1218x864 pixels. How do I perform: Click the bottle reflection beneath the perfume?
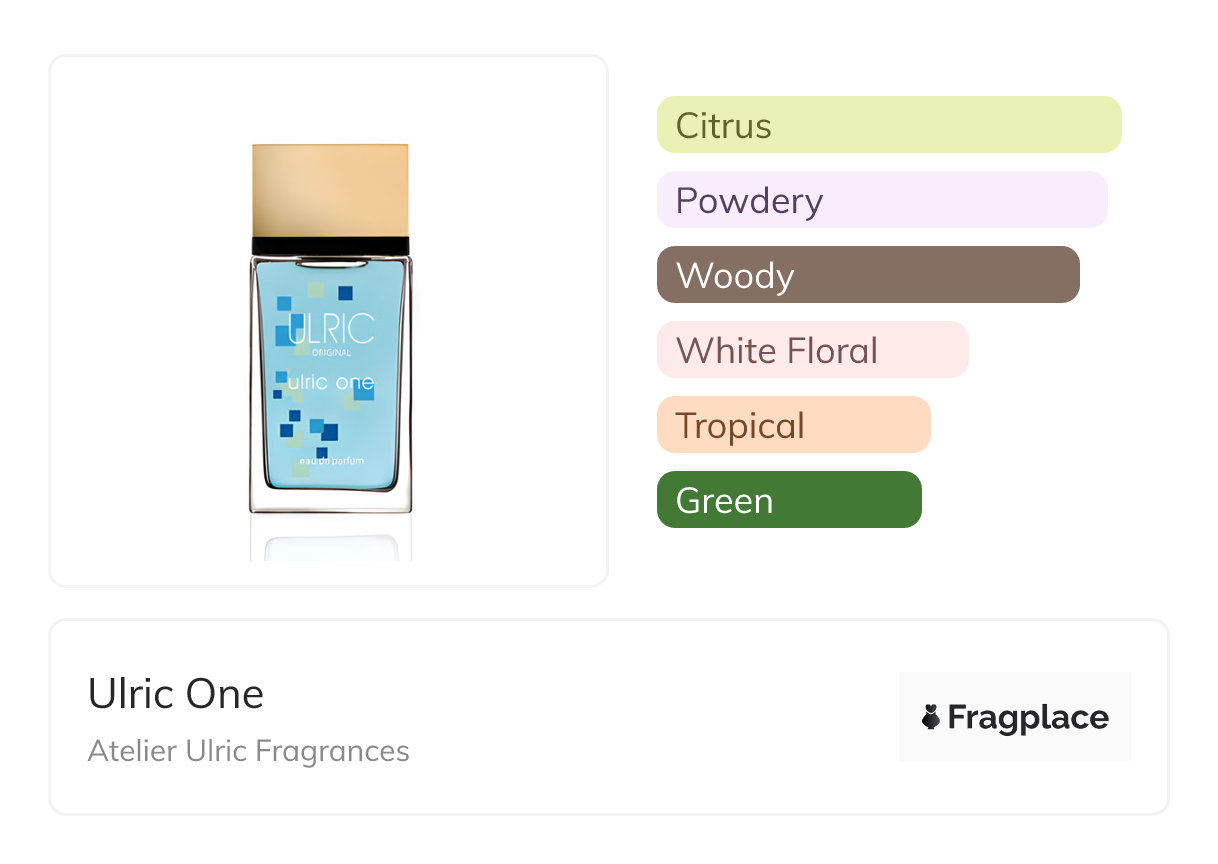[x=330, y=545]
